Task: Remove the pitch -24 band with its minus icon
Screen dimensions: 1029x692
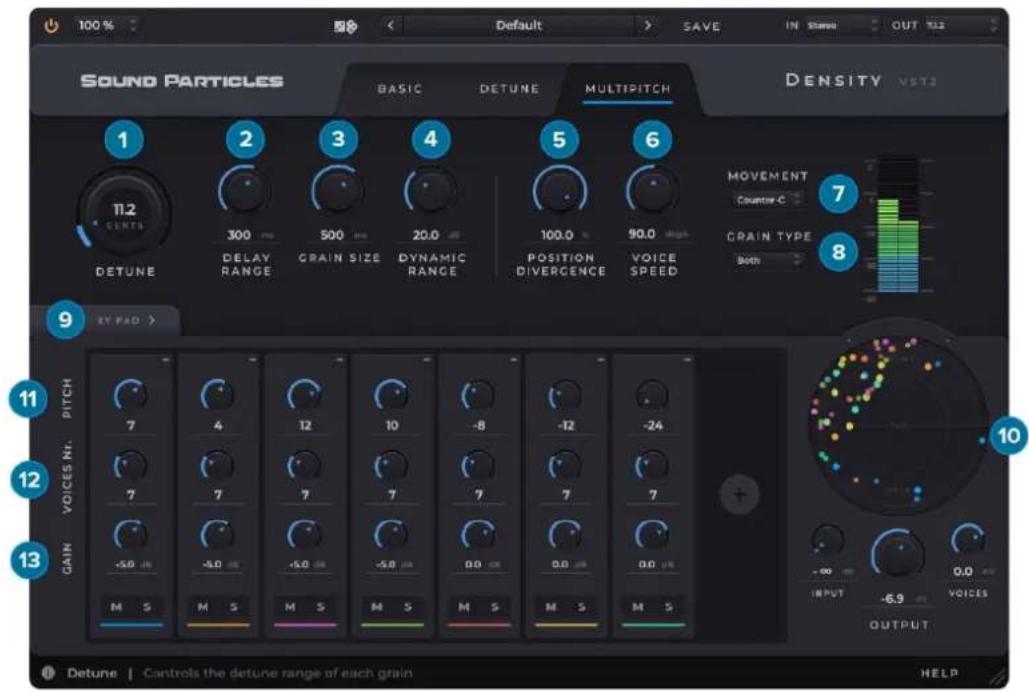Action: click(x=687, y=360)
